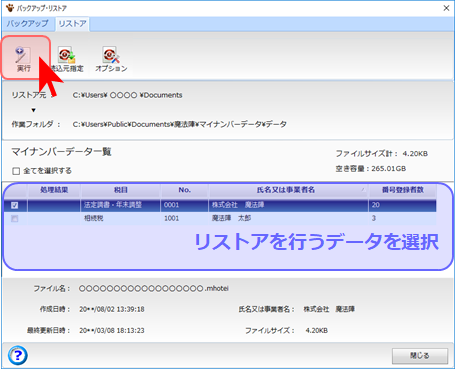The width and height of the screenshot is (455, 369).
Task: Sort by No. column header
Action: pyautogui.click(x=185, y=190)
